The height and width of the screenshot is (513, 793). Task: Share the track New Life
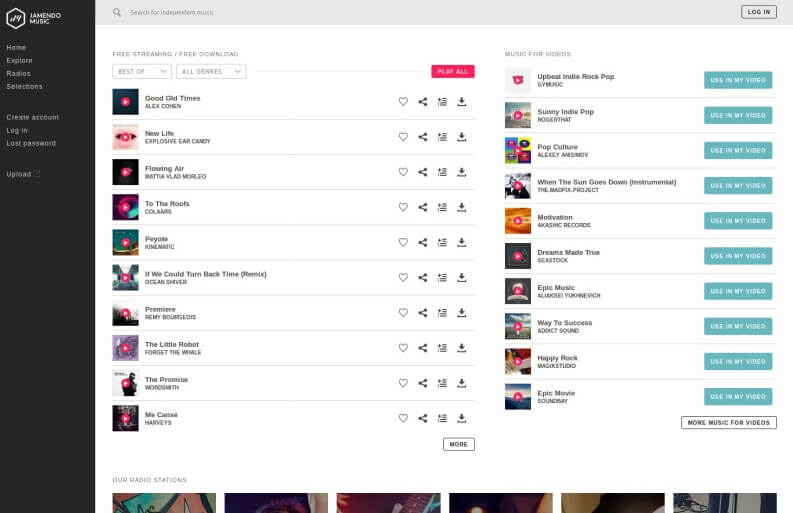423,137
